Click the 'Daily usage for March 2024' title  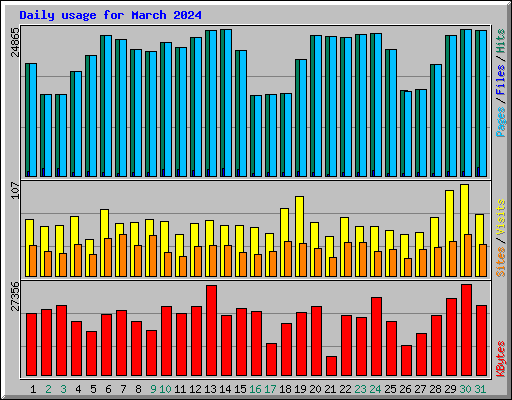click(110, 15)
